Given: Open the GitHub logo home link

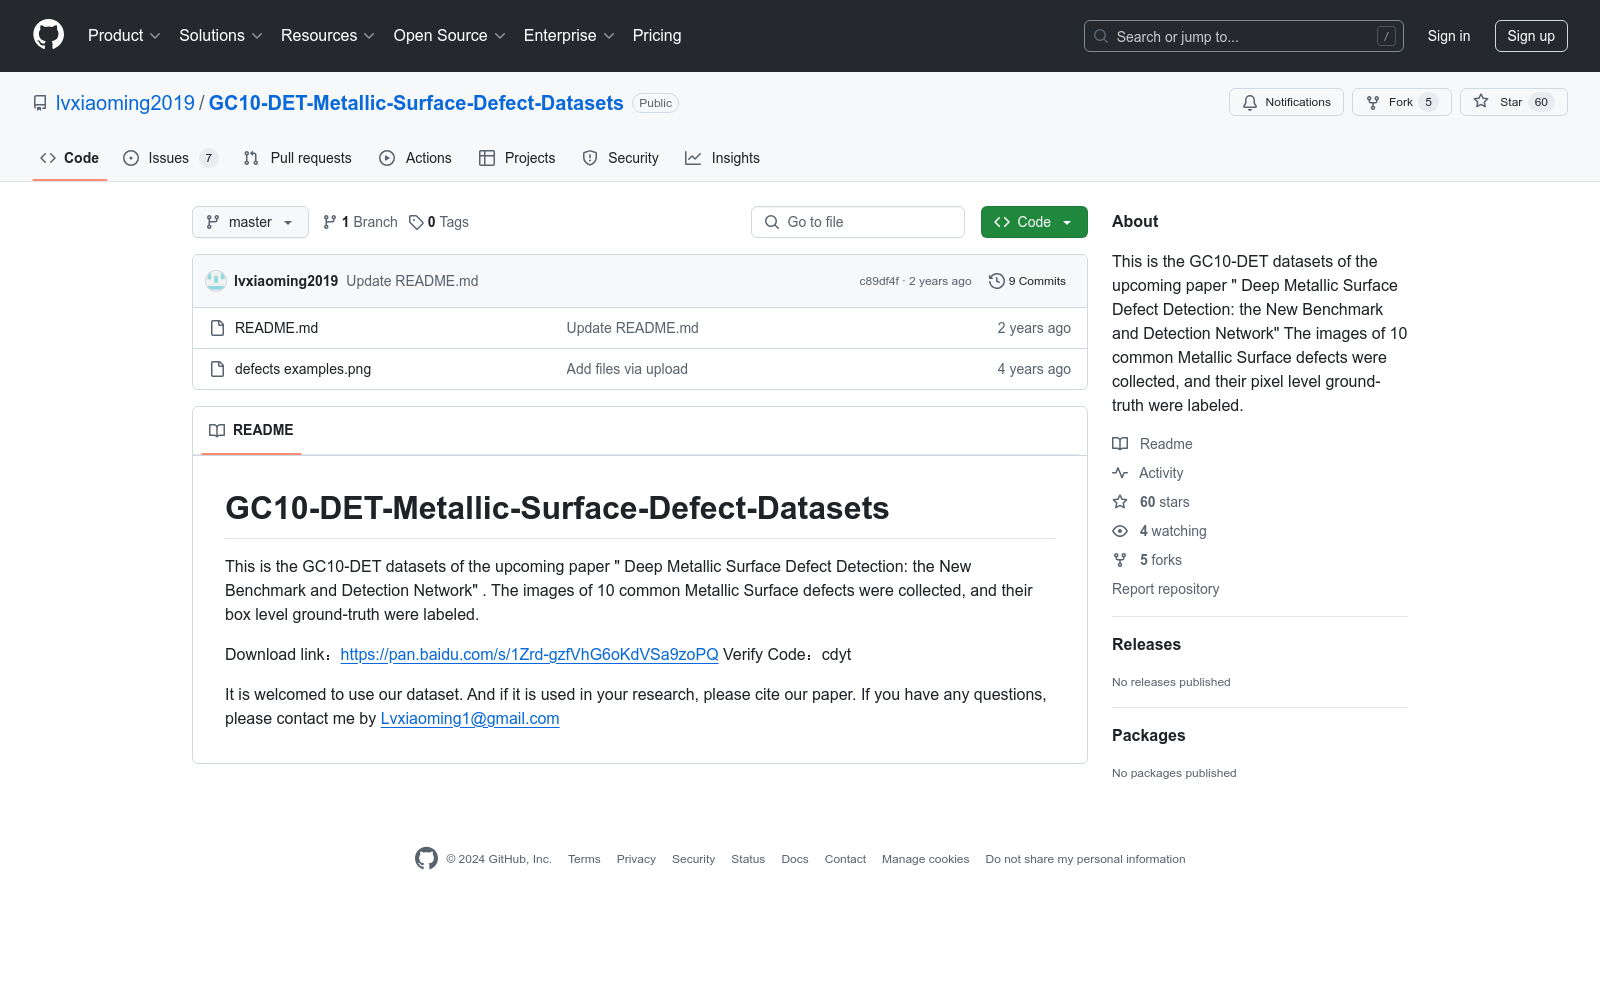Looking at the screenshot, I should click(x=48, y=35).
